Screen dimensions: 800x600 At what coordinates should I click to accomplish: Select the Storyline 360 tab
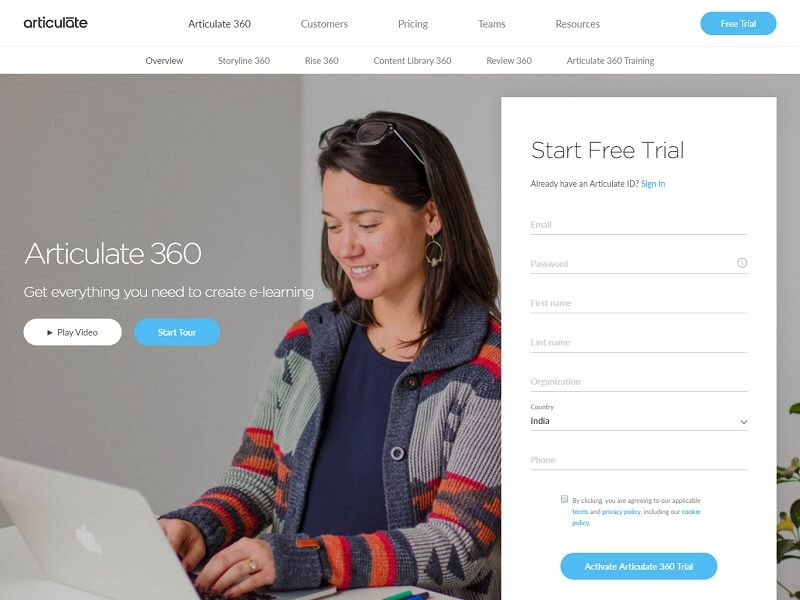point(244,61)
